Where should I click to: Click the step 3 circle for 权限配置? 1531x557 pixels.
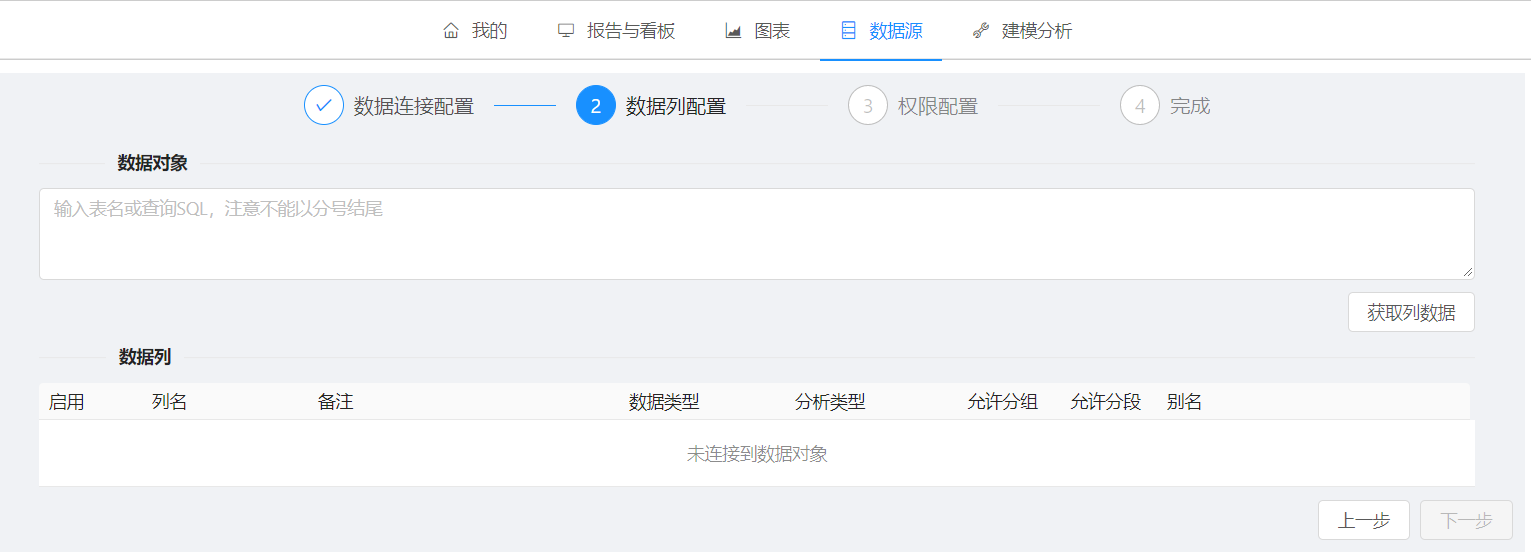(x=868, y=105)
